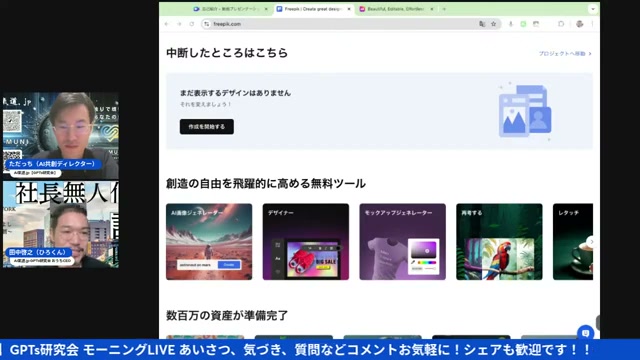Open a new browser tab
Screen dimensions: 640x360
tap(444, 9)
